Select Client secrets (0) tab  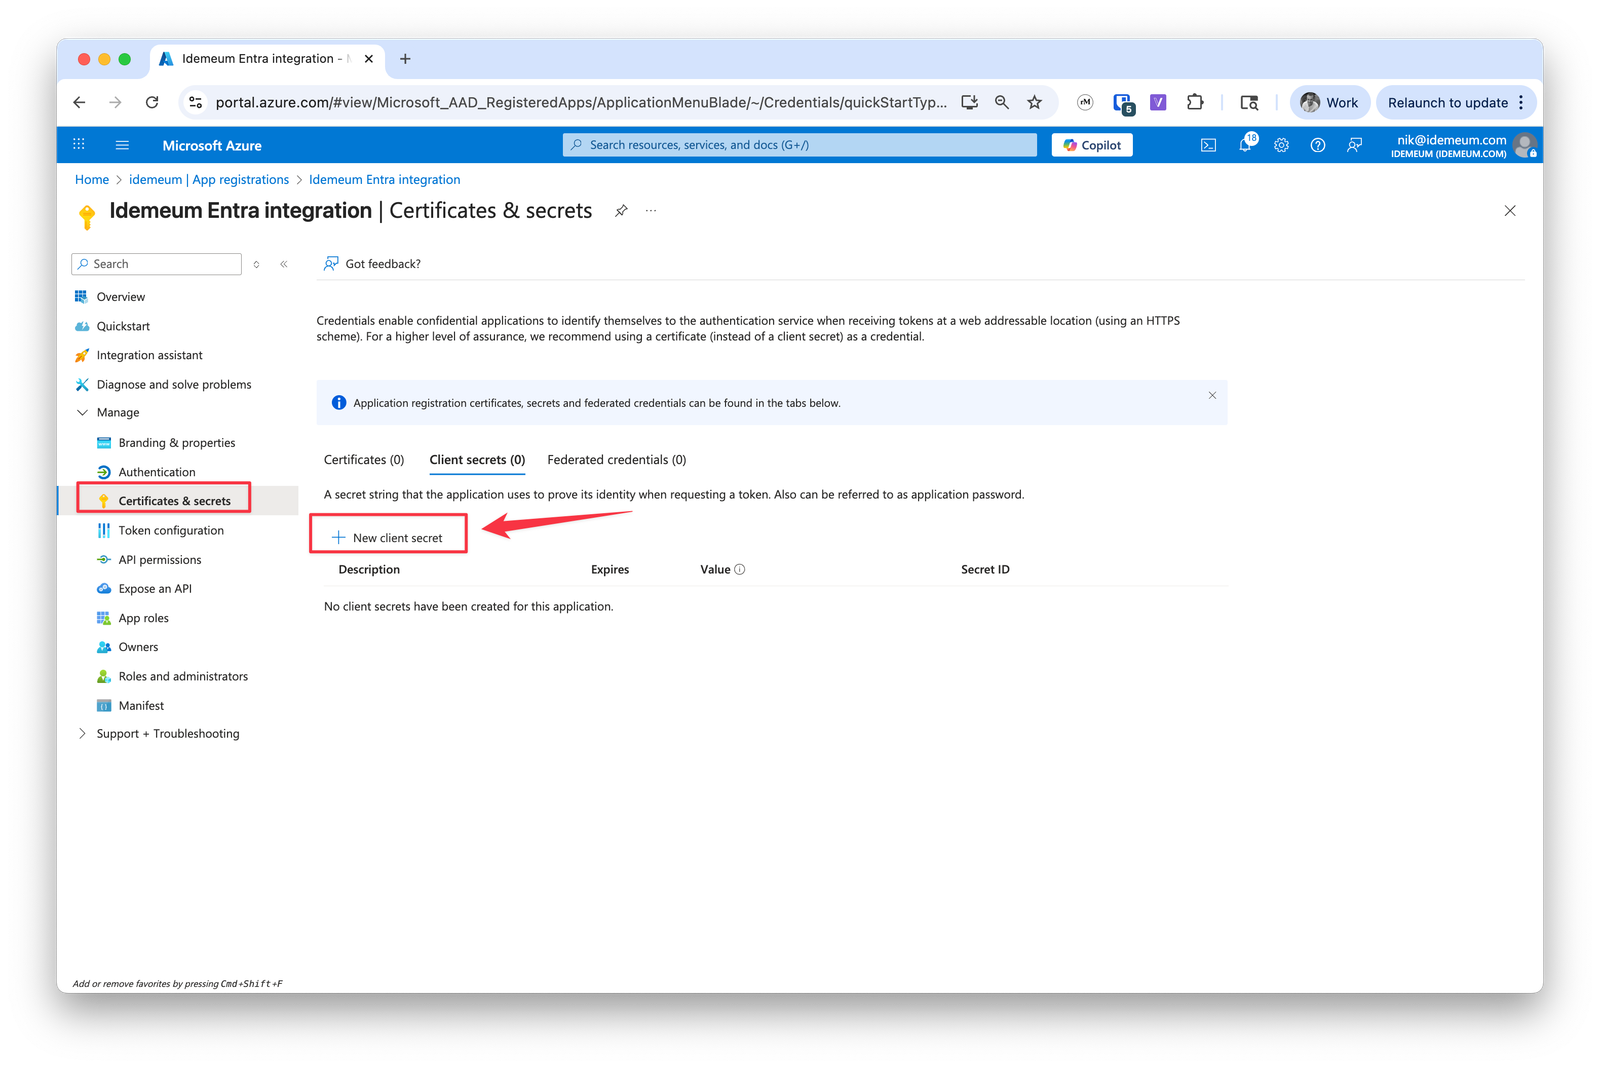point(477,460)
